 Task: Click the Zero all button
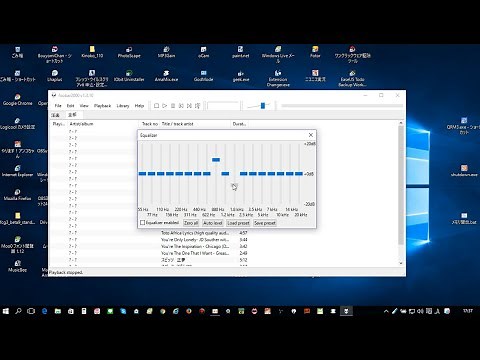[x=191, y=223]
